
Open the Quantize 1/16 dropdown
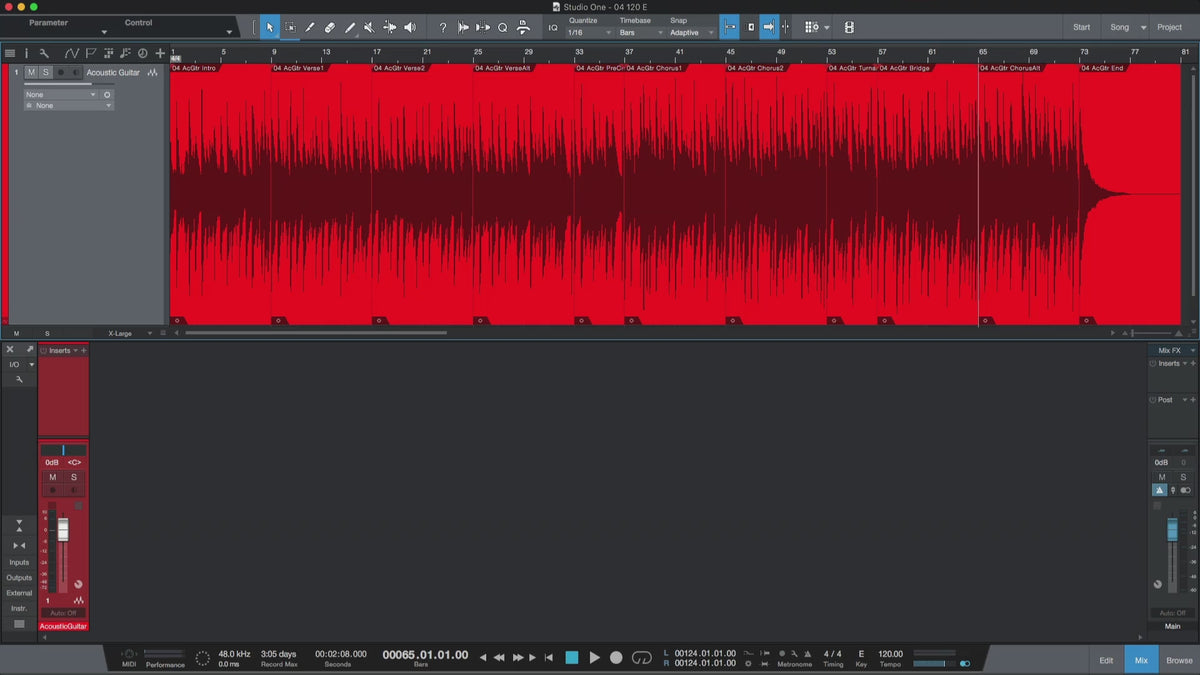[590, 33]
